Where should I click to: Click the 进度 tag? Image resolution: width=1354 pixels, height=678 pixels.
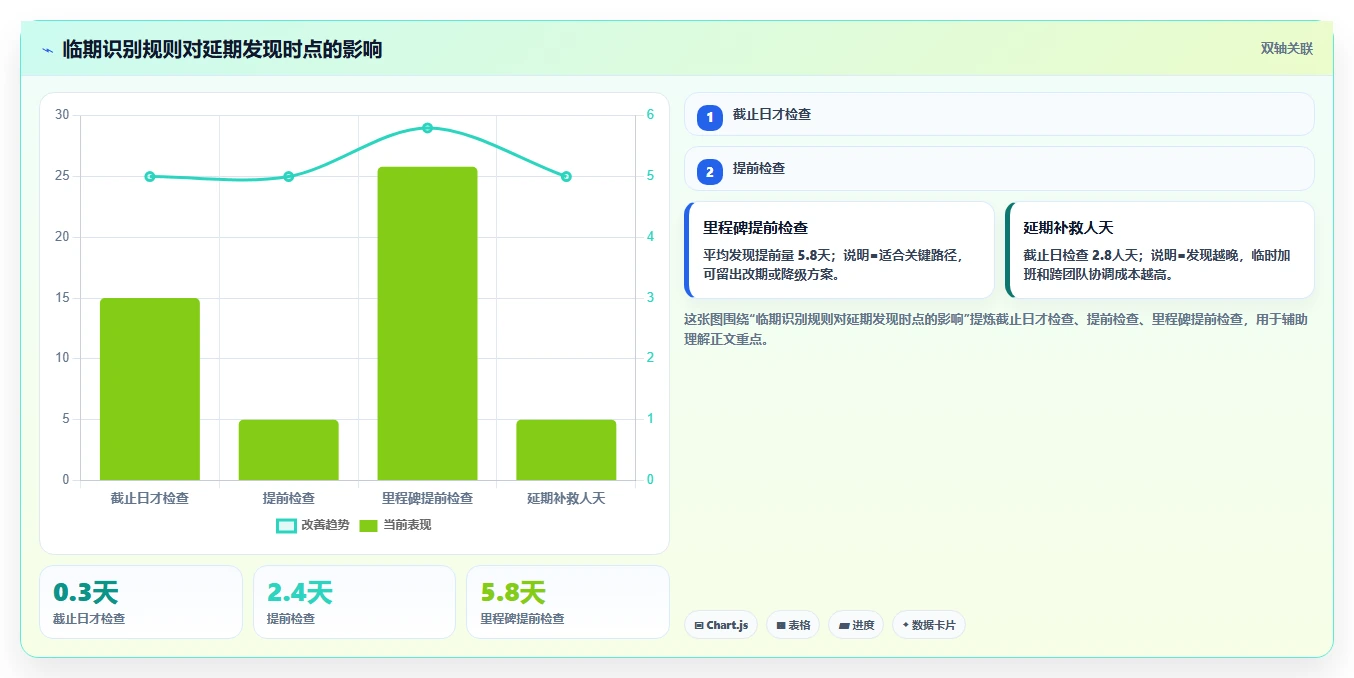[x=856, y=625]
